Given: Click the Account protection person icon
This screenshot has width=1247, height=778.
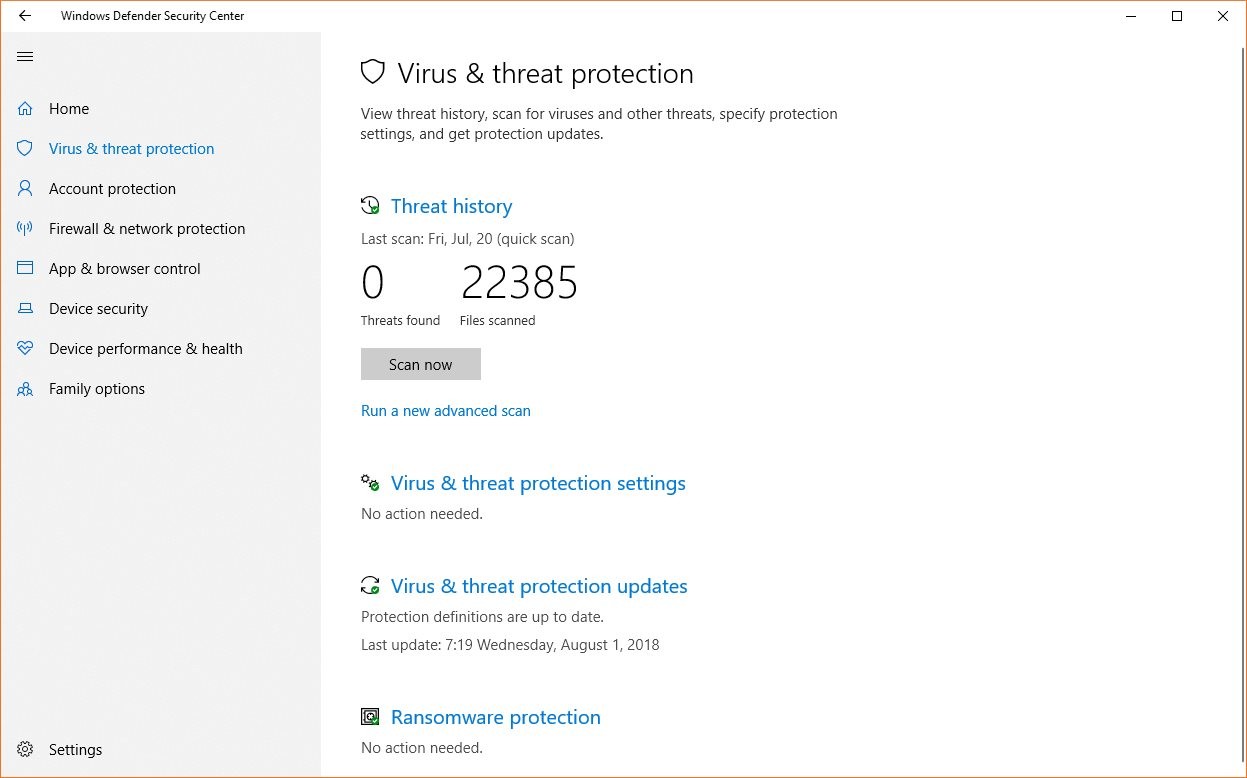Looking at the screenshot, I should point(25,189).
